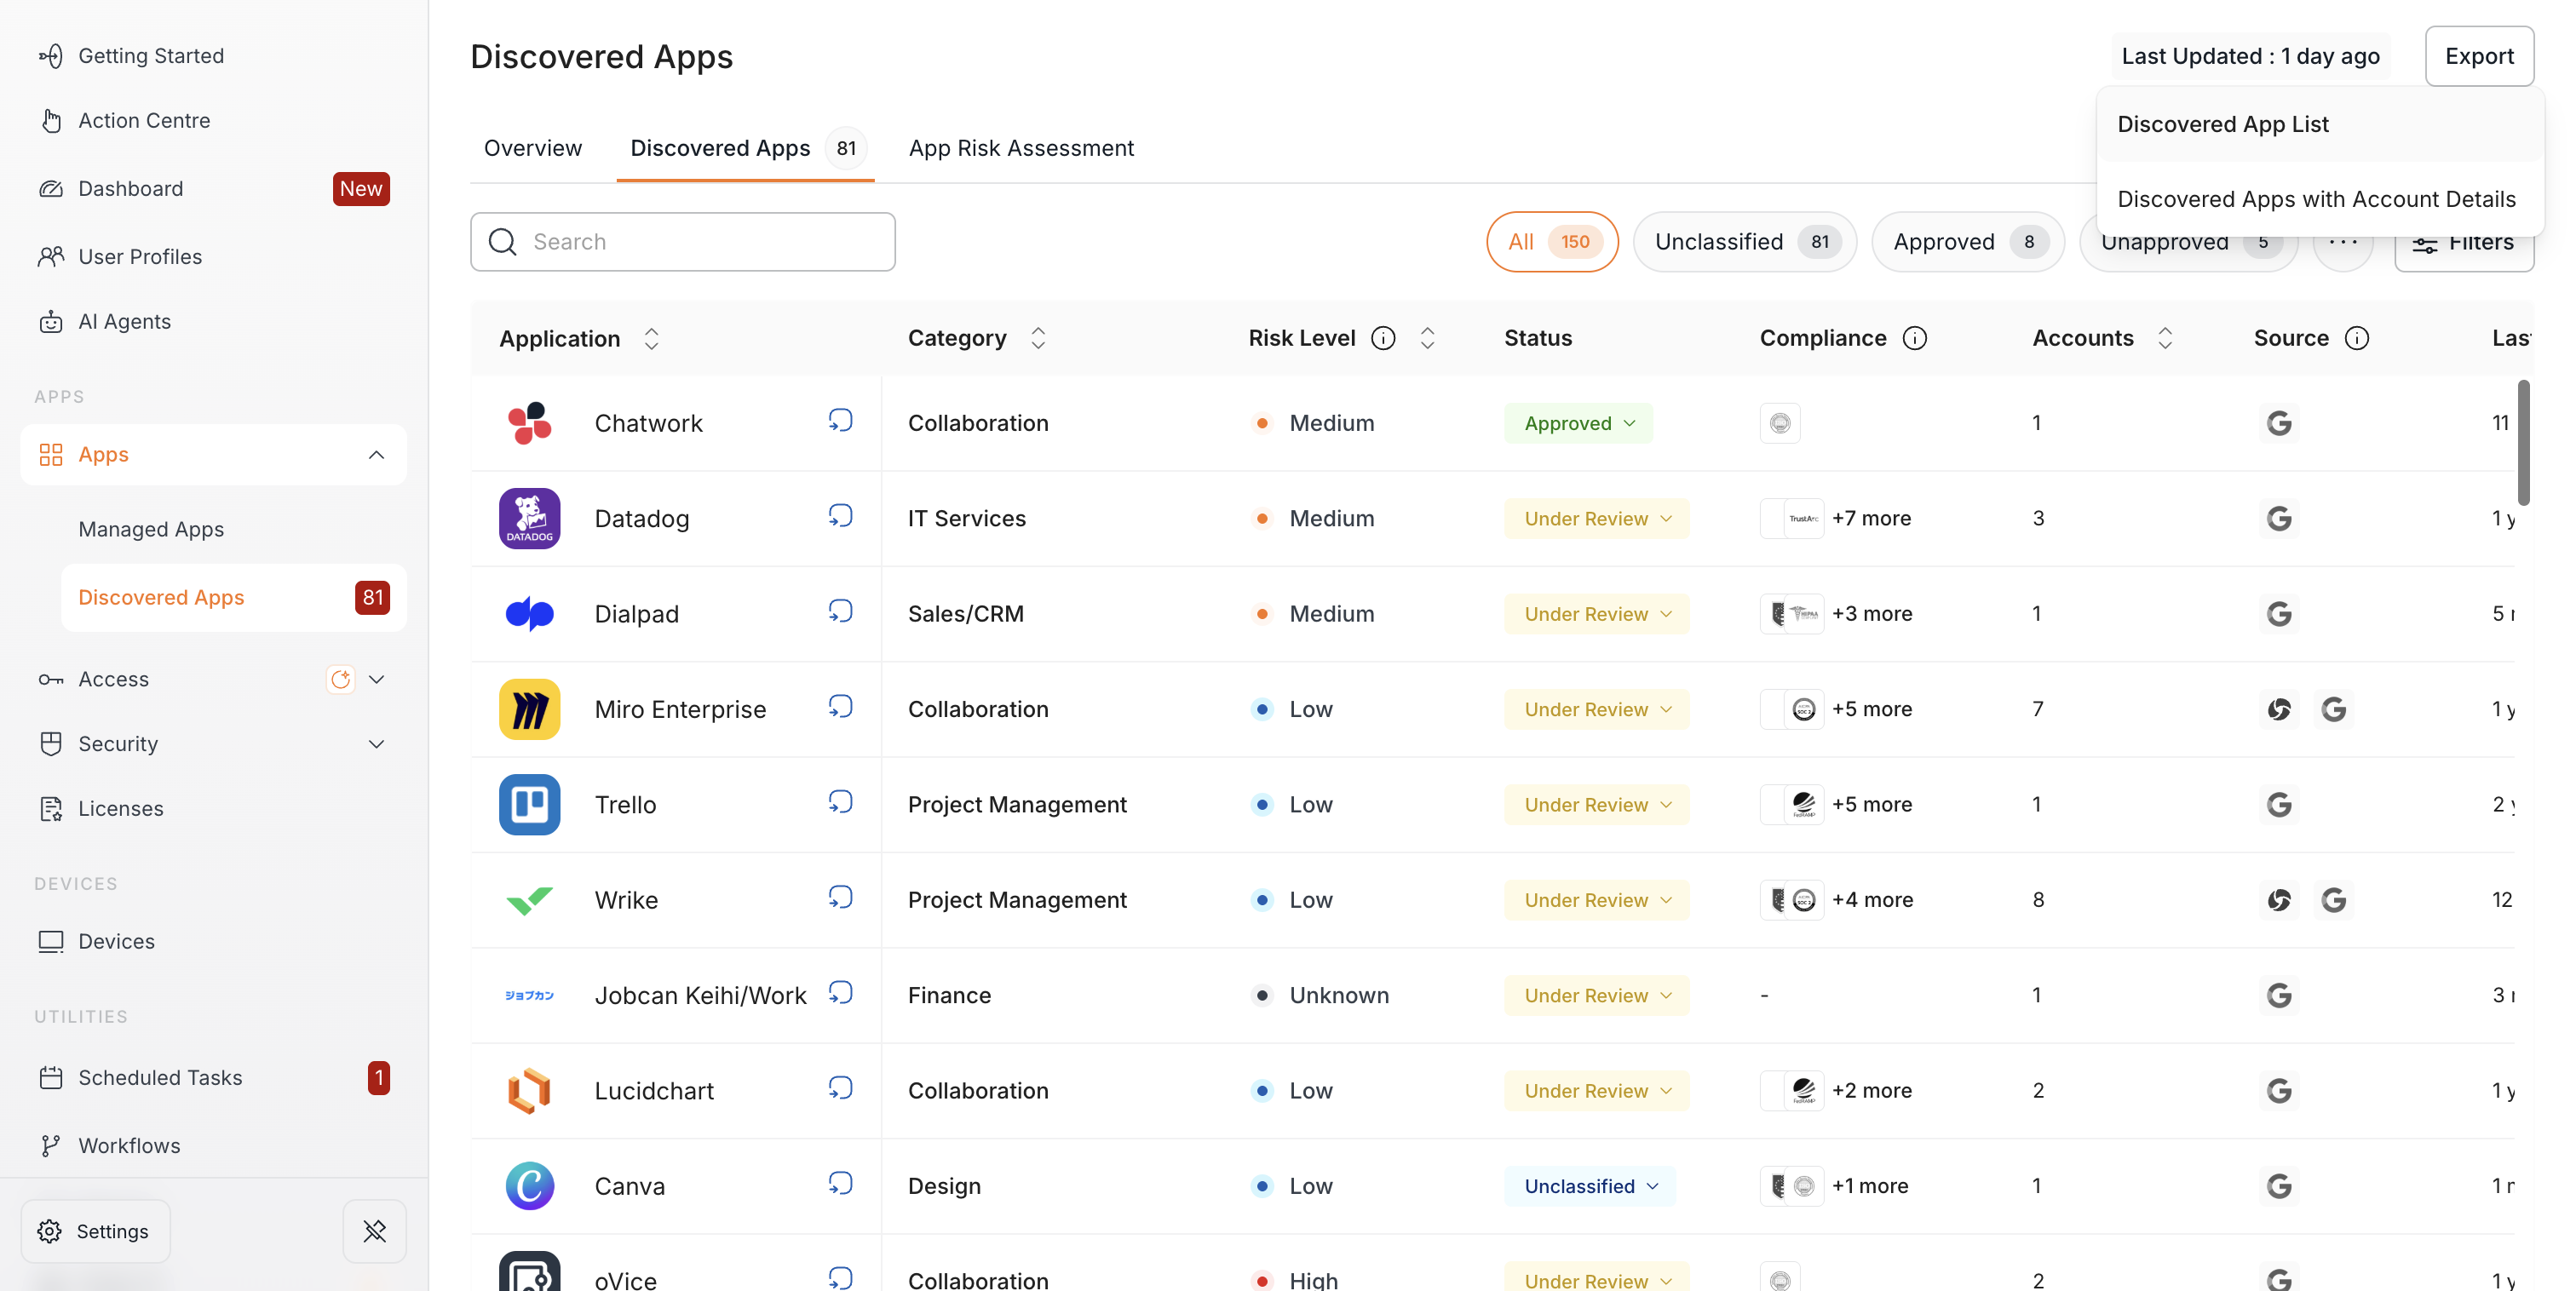Click the Lucidchart app logo
The image size is (2576, 1291).
(529, 1090)
